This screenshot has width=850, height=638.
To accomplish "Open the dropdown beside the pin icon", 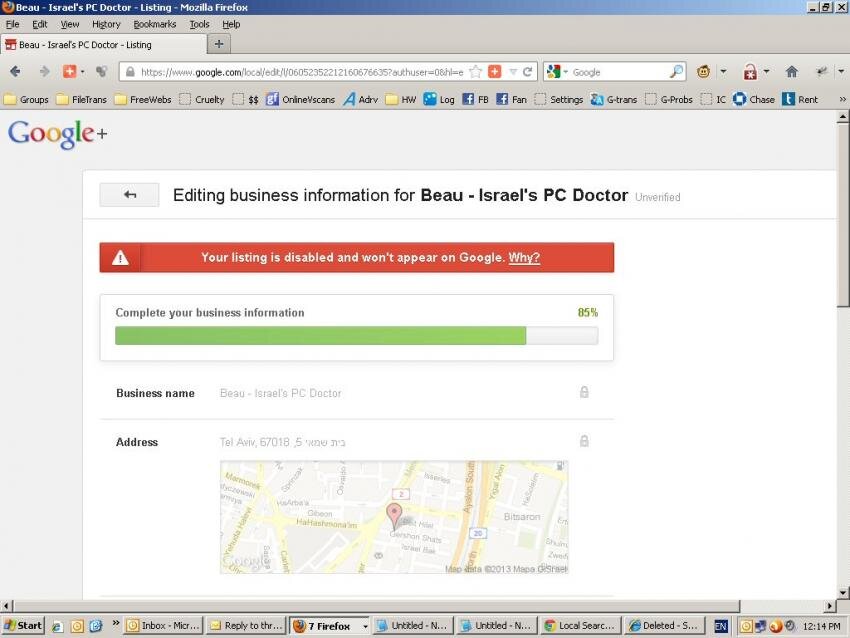I will pos(841,72).
